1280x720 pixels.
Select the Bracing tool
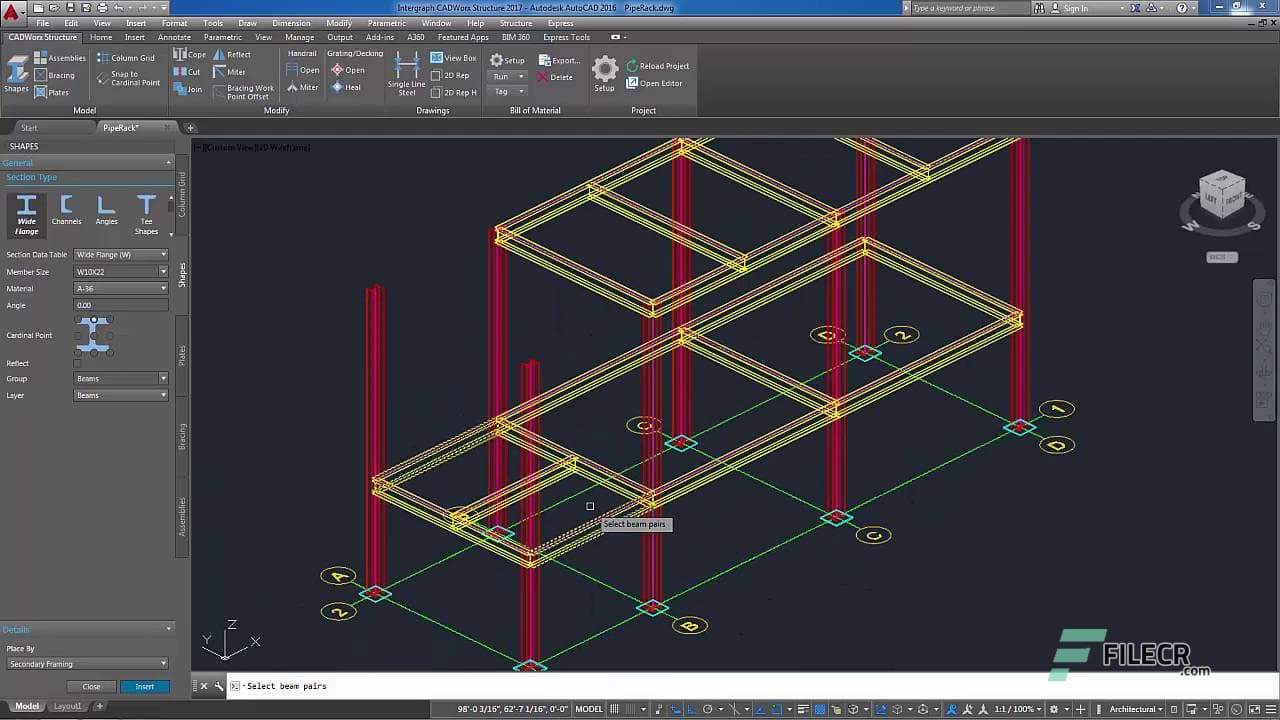click(x=39, y=74)
